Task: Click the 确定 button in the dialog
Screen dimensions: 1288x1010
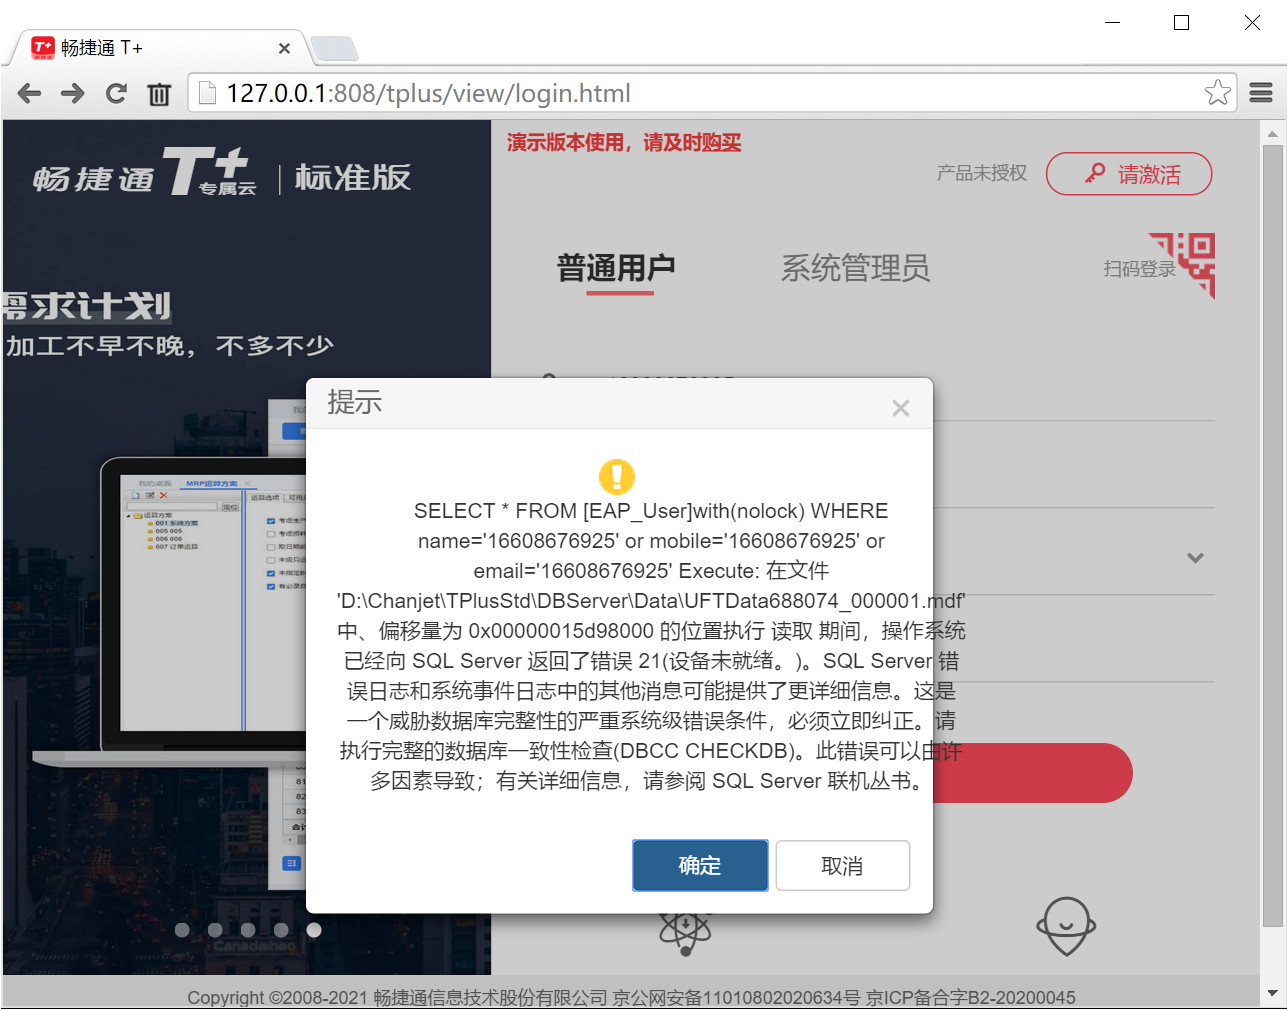Action: [x=700, y=865]
